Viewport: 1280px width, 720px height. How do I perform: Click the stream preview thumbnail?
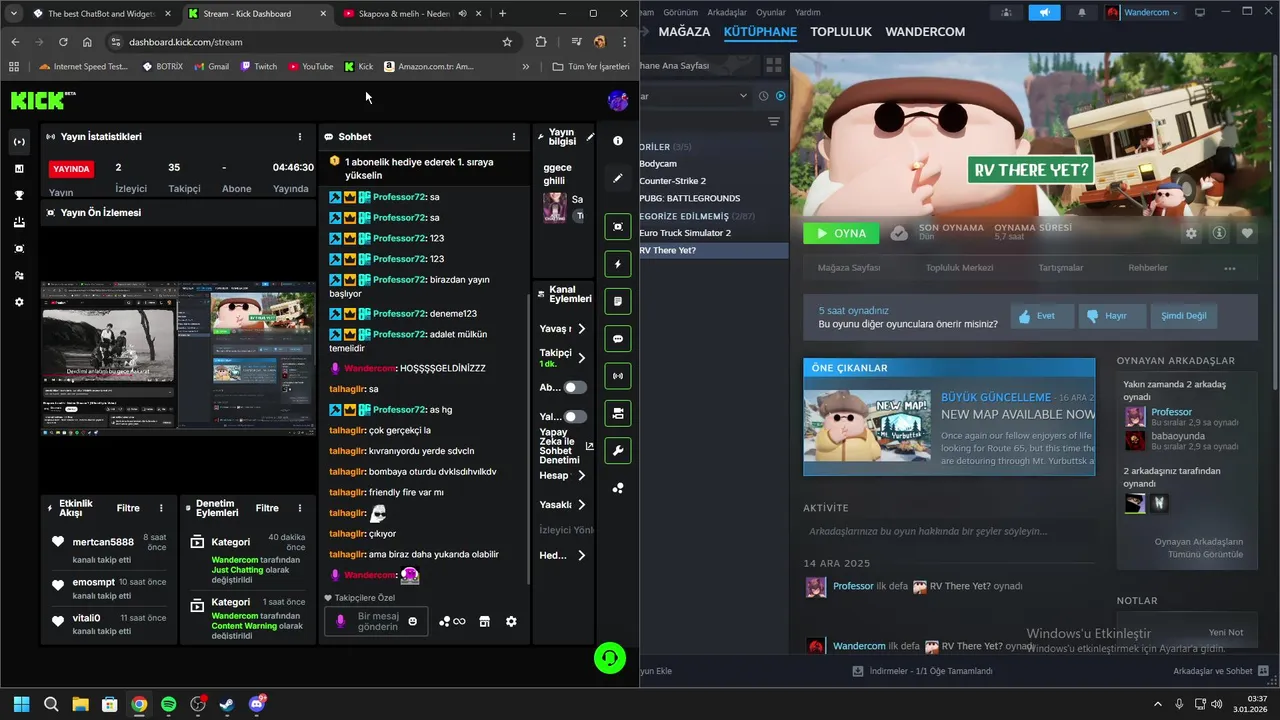point(178,357)
